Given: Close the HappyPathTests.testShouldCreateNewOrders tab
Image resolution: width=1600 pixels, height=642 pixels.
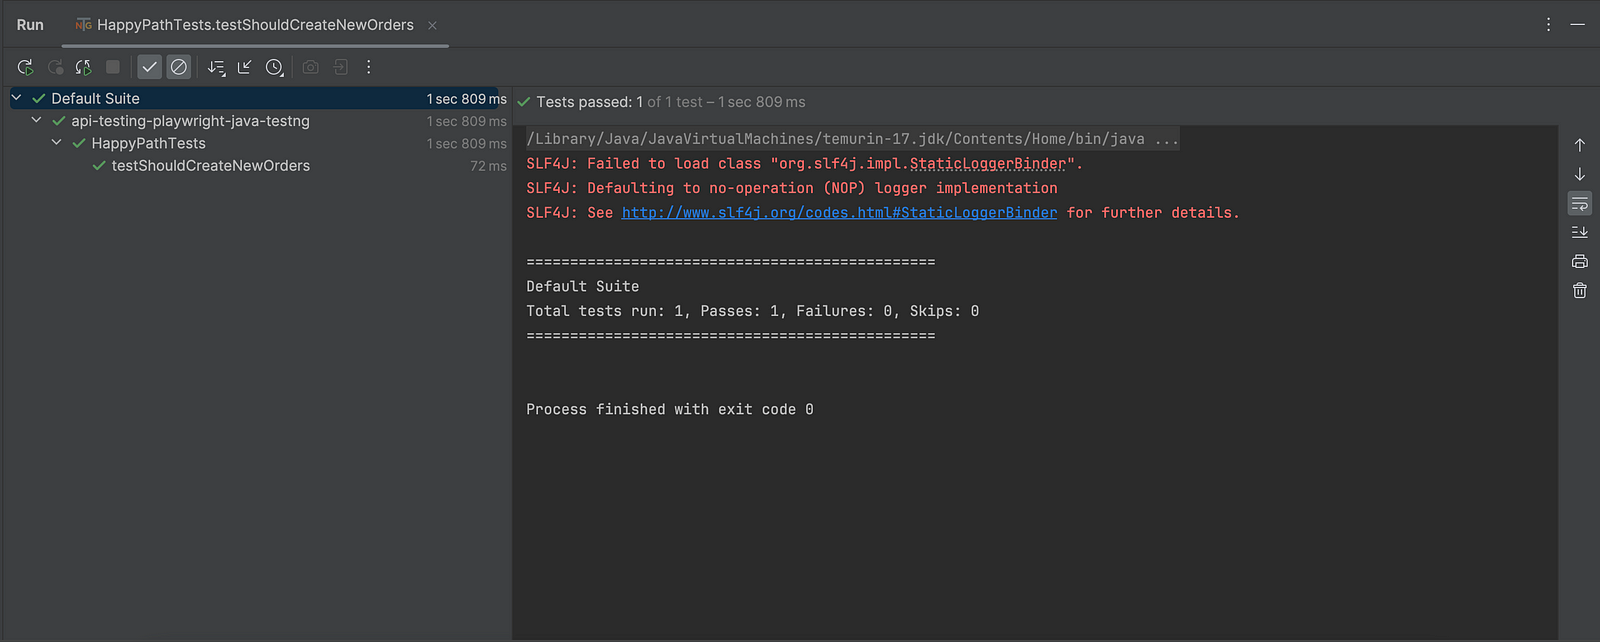Looking at the screenshot, I should pyautogui.click(x=432, y=26).
